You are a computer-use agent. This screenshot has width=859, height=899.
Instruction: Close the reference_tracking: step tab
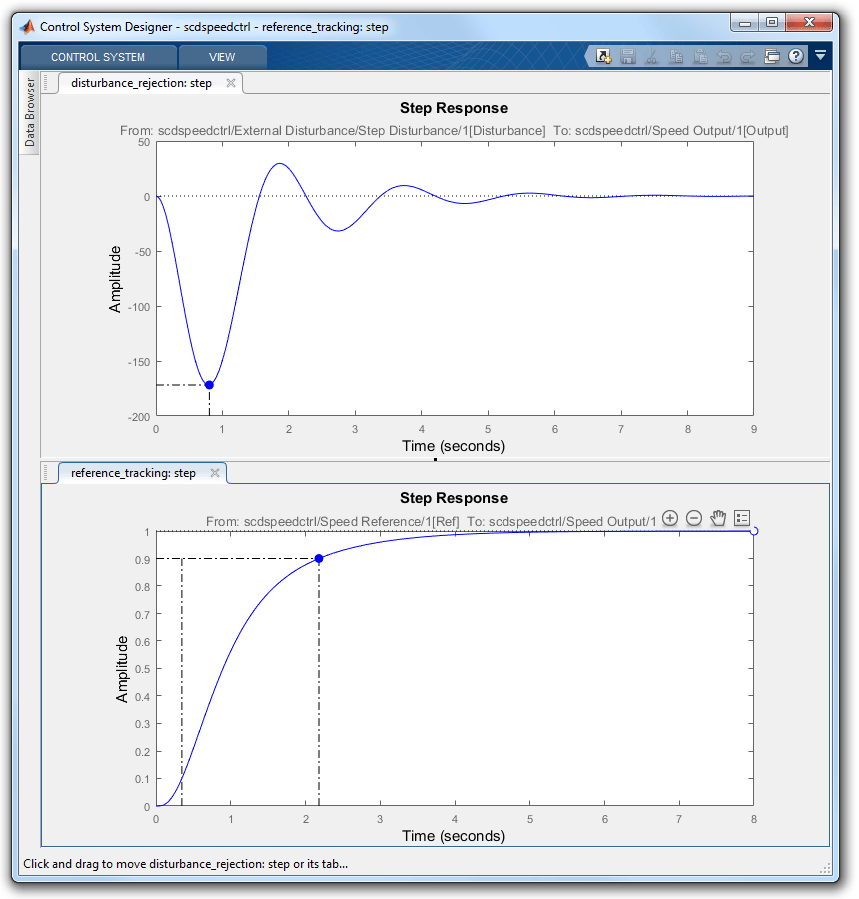(x=215, y=473)
